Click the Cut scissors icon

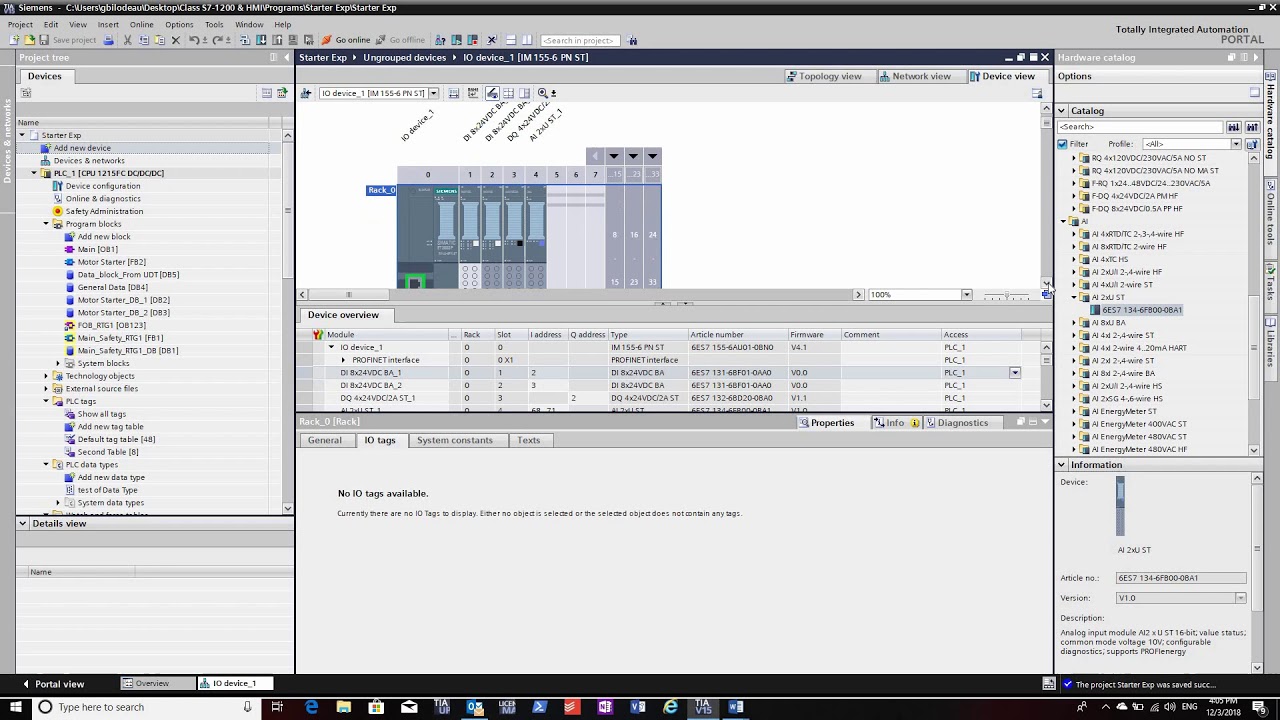[x=127, y=40]
